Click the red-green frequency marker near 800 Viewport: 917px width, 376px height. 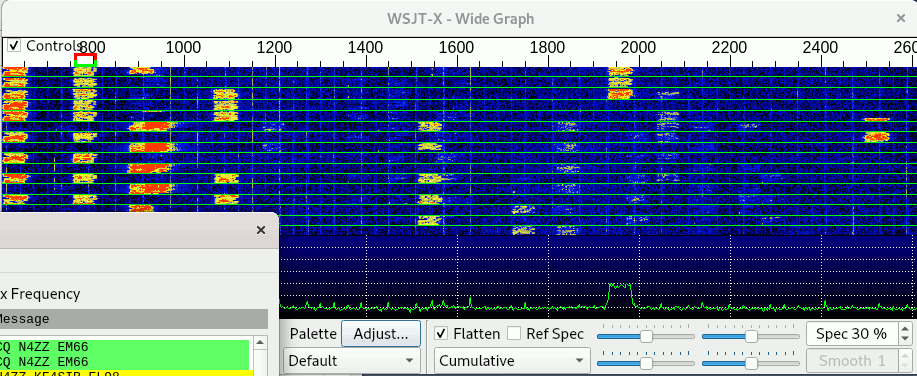85,60
